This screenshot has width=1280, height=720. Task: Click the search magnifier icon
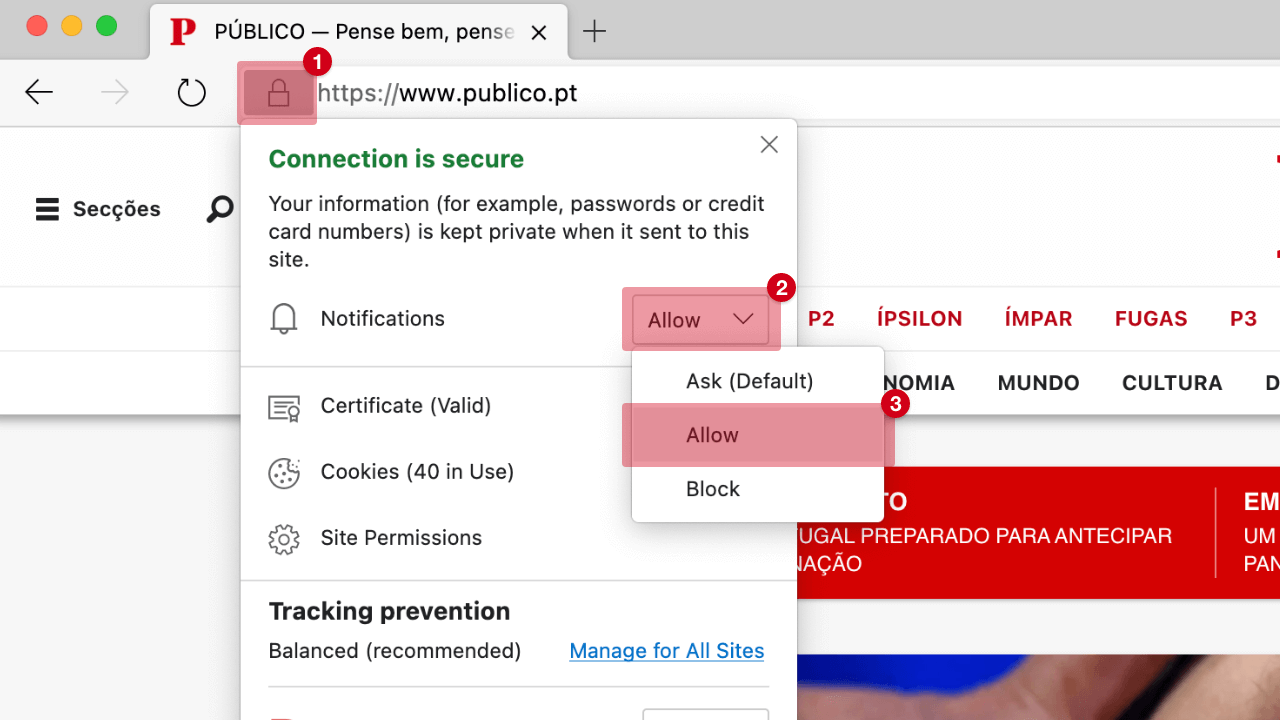click(220, 209)
